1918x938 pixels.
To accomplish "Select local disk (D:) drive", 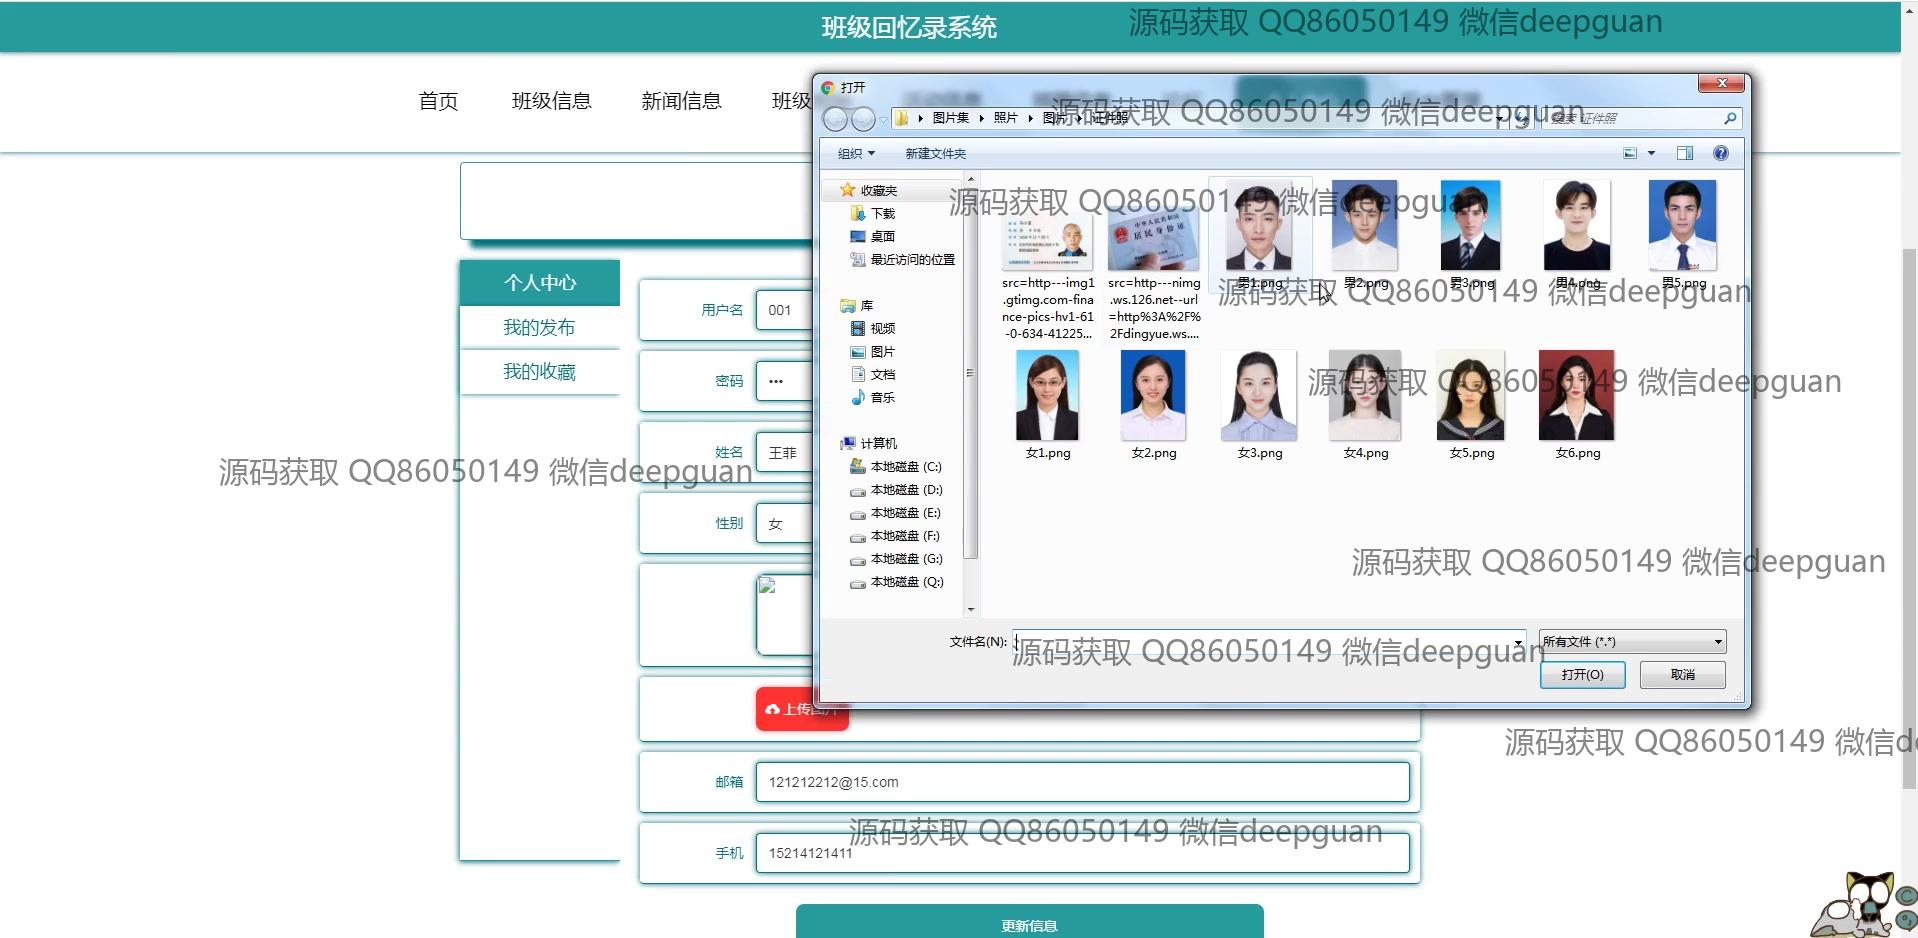I will coord(905,490).
